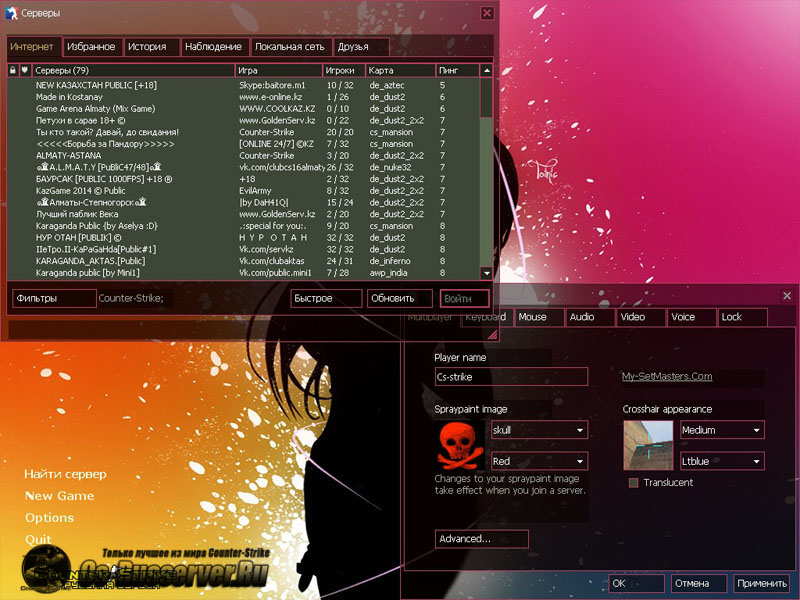
Task: Click the server list scrollbar down arrow
Action: (487, 273)
